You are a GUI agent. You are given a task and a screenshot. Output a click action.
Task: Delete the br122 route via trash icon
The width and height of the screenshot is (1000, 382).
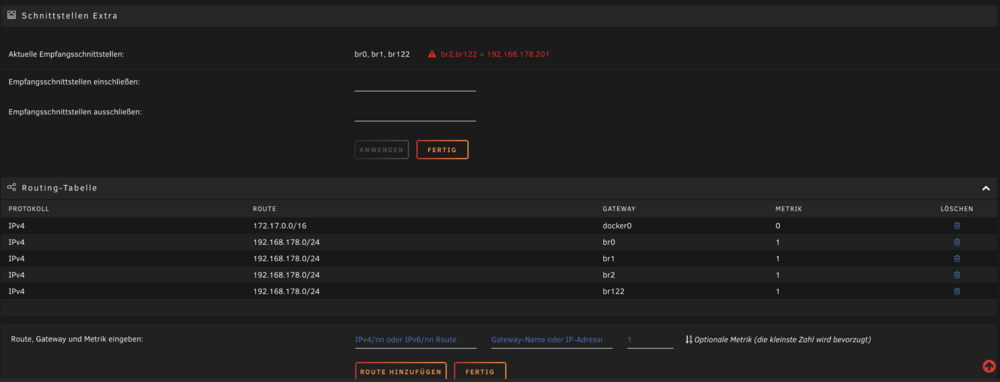tap(957, 291)
